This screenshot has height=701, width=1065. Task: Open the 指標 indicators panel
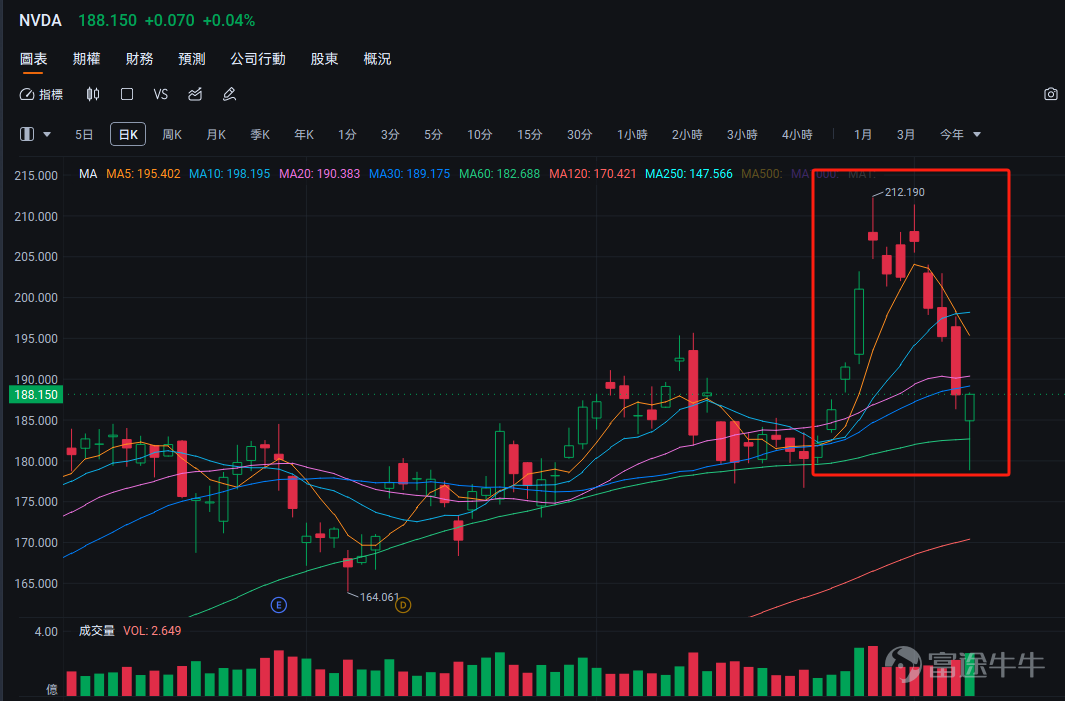(x=41, y=94)
